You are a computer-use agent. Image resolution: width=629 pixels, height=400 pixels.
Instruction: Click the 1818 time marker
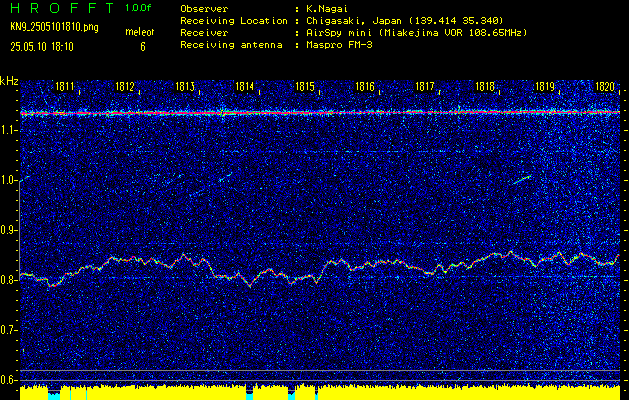click(x=485, y=86)
